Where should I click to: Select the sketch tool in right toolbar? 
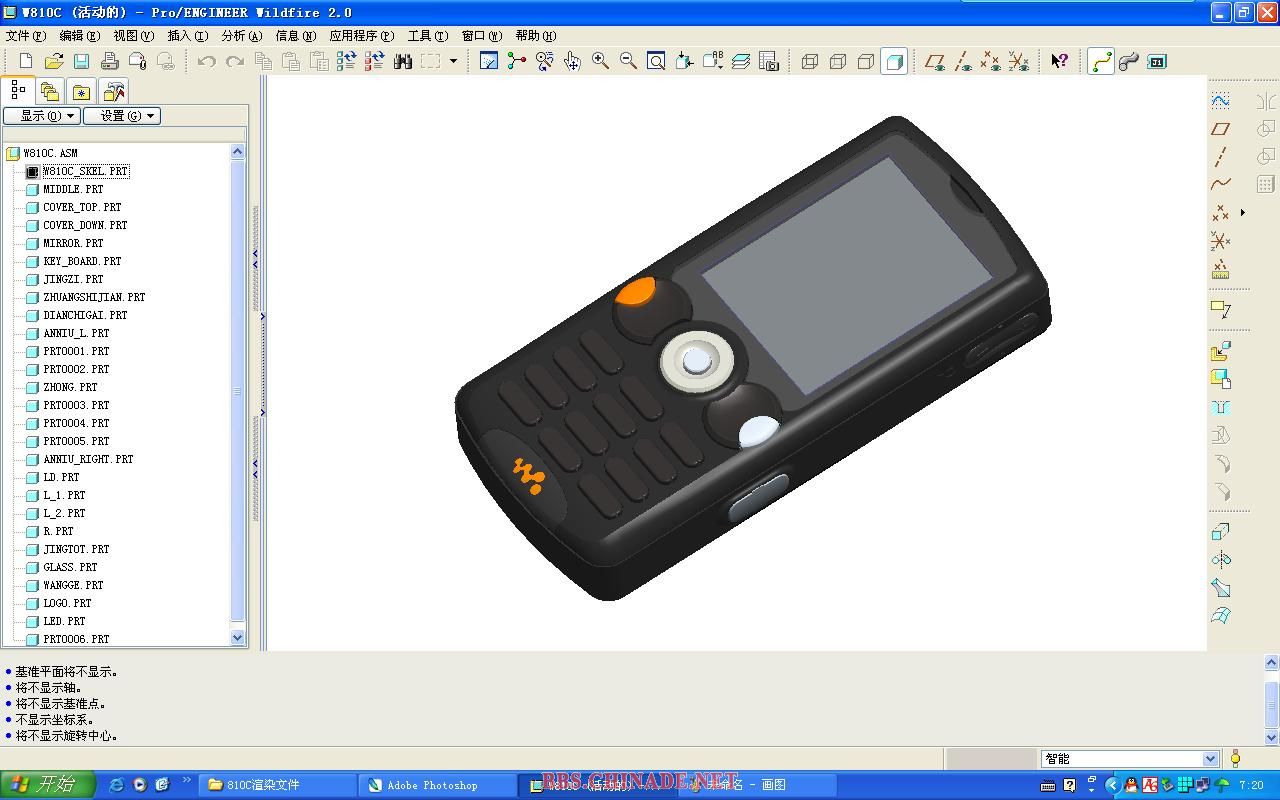[x=1221, y=100]
